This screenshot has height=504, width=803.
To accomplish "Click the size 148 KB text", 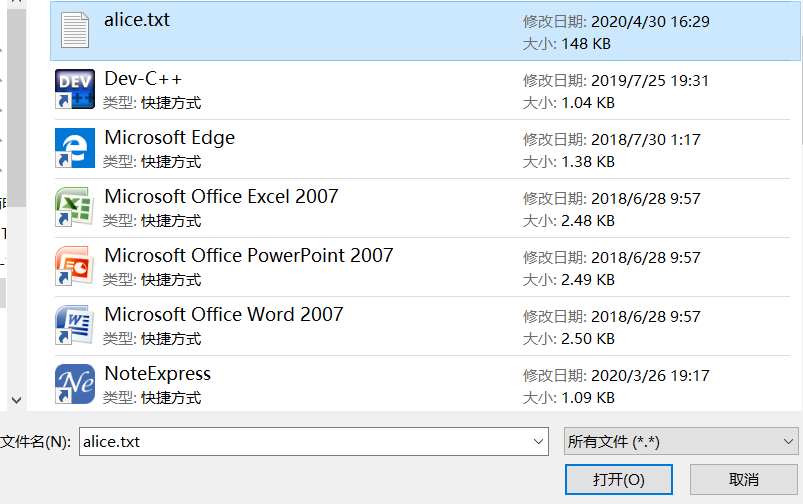I will [586, 44].
